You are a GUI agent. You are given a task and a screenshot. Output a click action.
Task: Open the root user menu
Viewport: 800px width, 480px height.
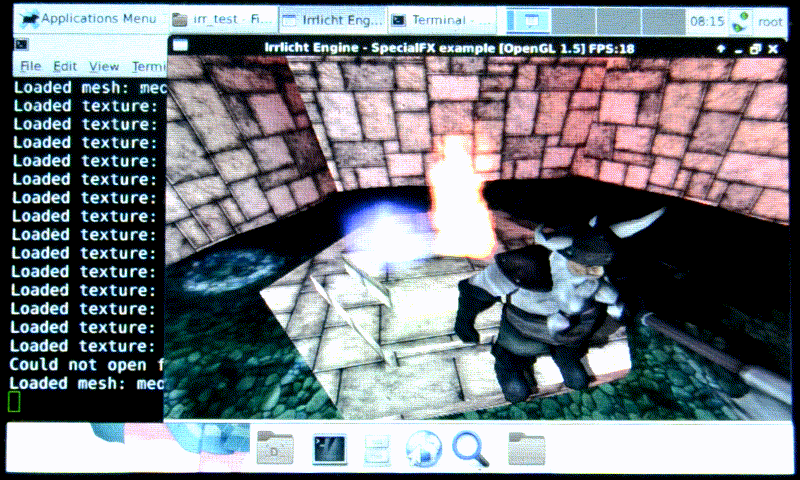[x=769, y=22]
